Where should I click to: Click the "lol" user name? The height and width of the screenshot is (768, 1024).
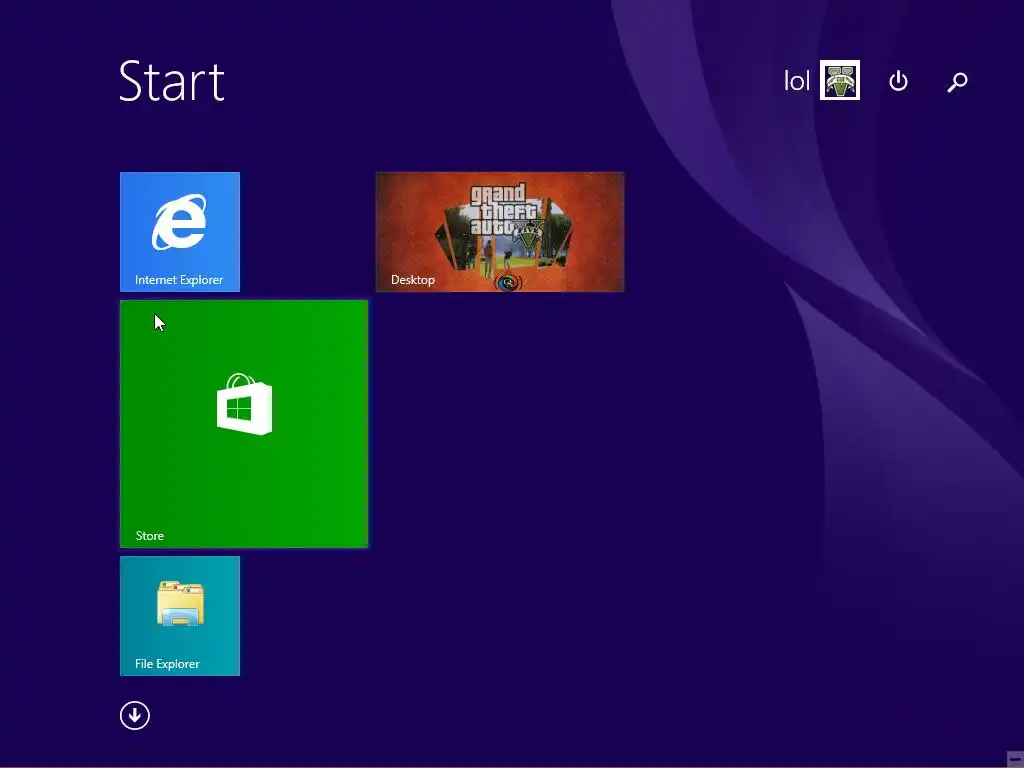[797, 81]
